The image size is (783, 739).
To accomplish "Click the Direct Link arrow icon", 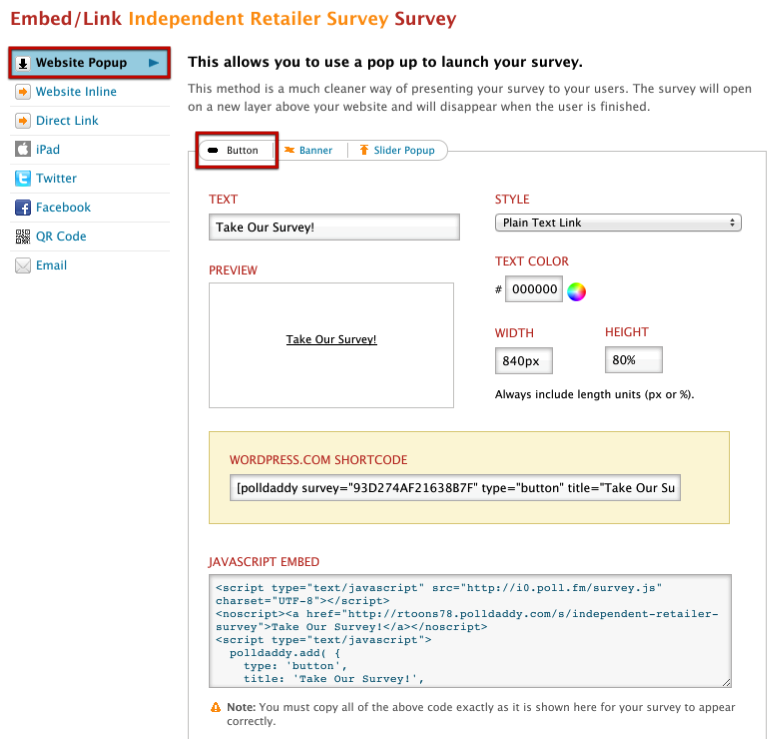I will pyautogui.click(x=22, y=121).
